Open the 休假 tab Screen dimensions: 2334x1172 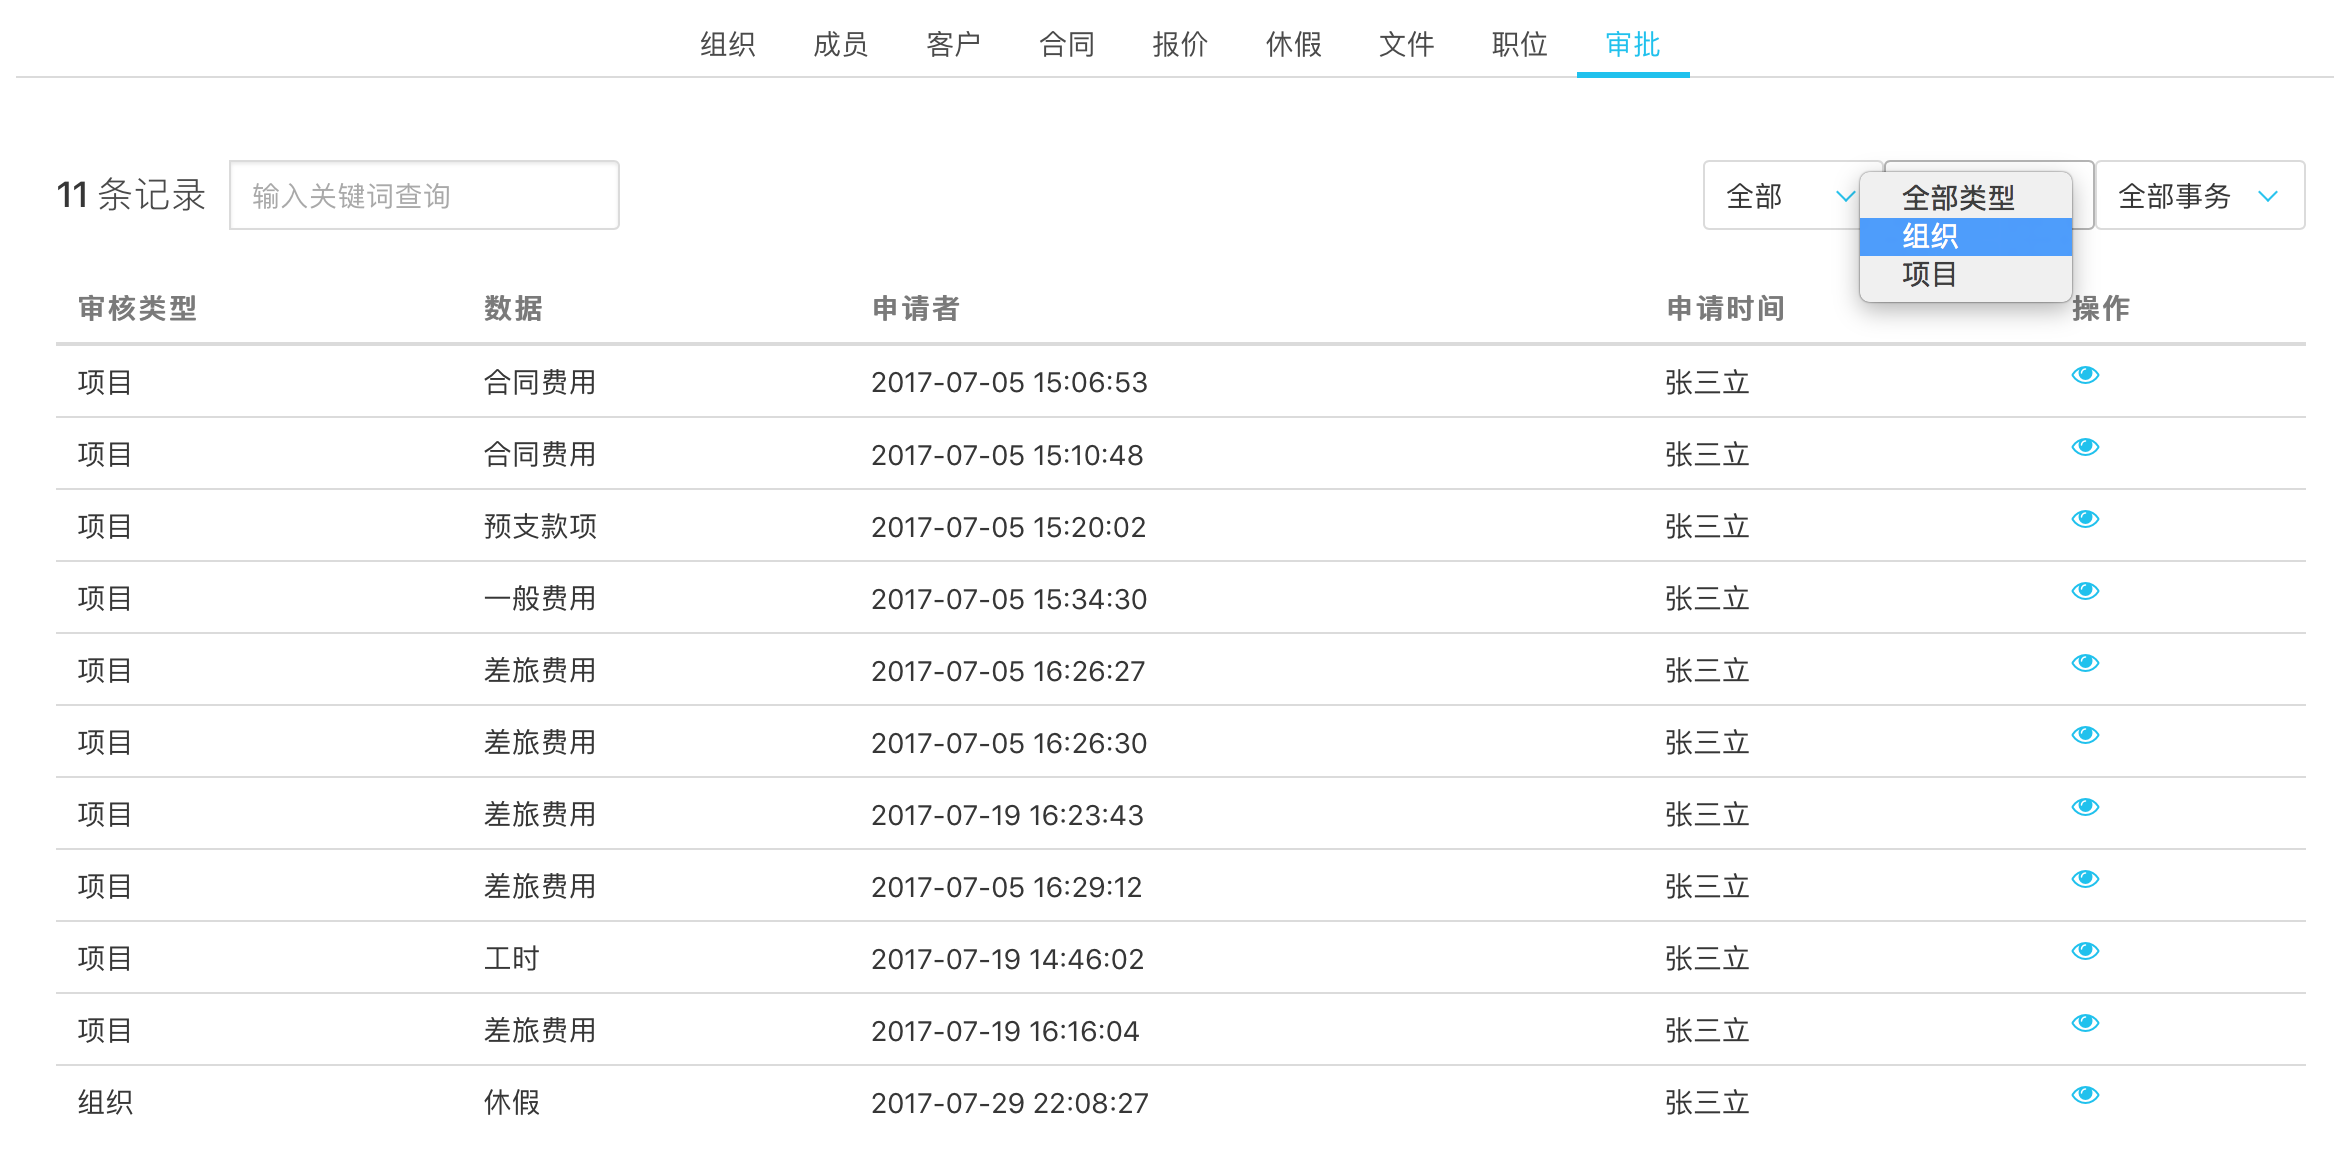[1293, 45]
